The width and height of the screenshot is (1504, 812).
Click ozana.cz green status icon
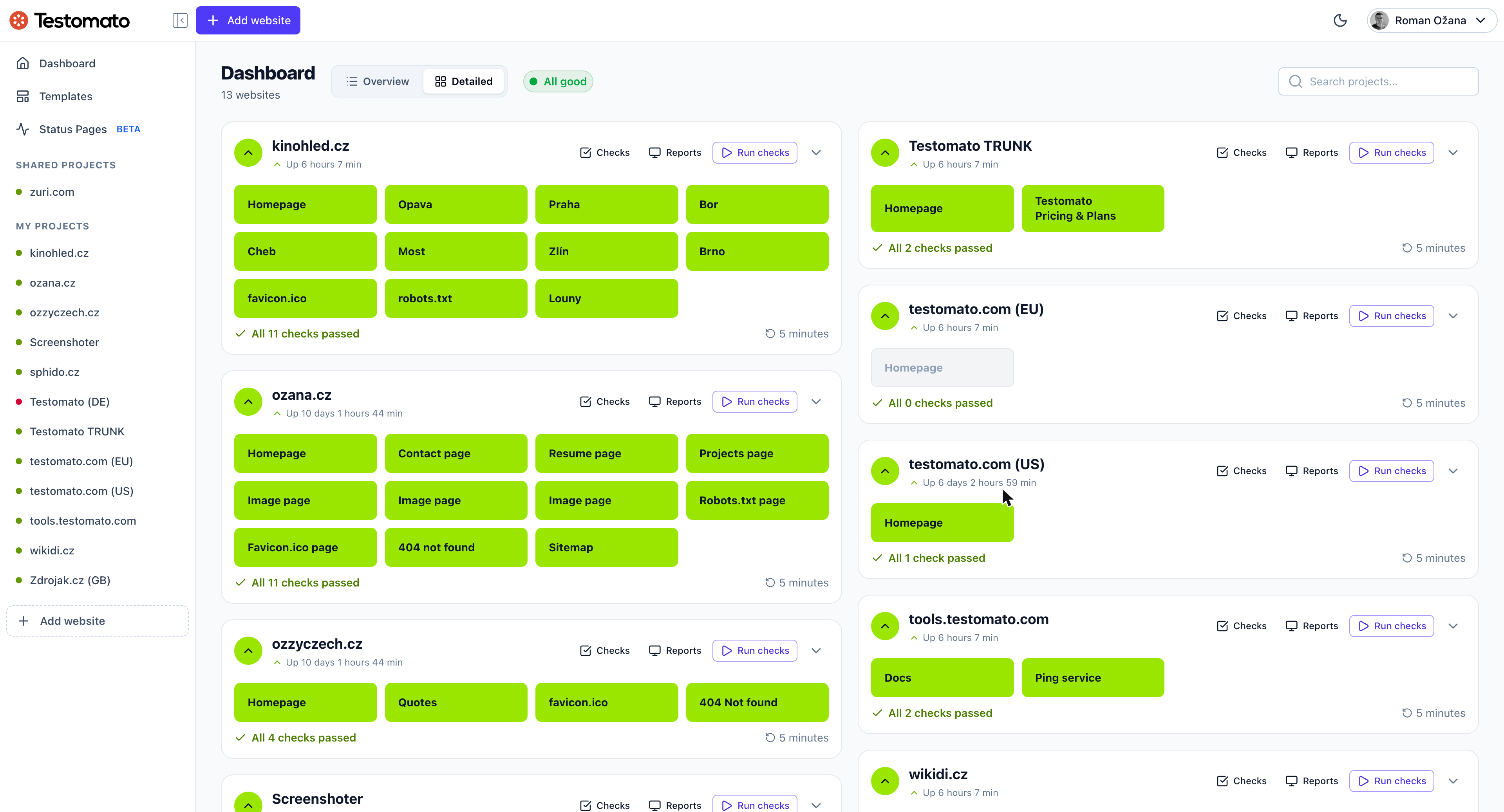248,402
